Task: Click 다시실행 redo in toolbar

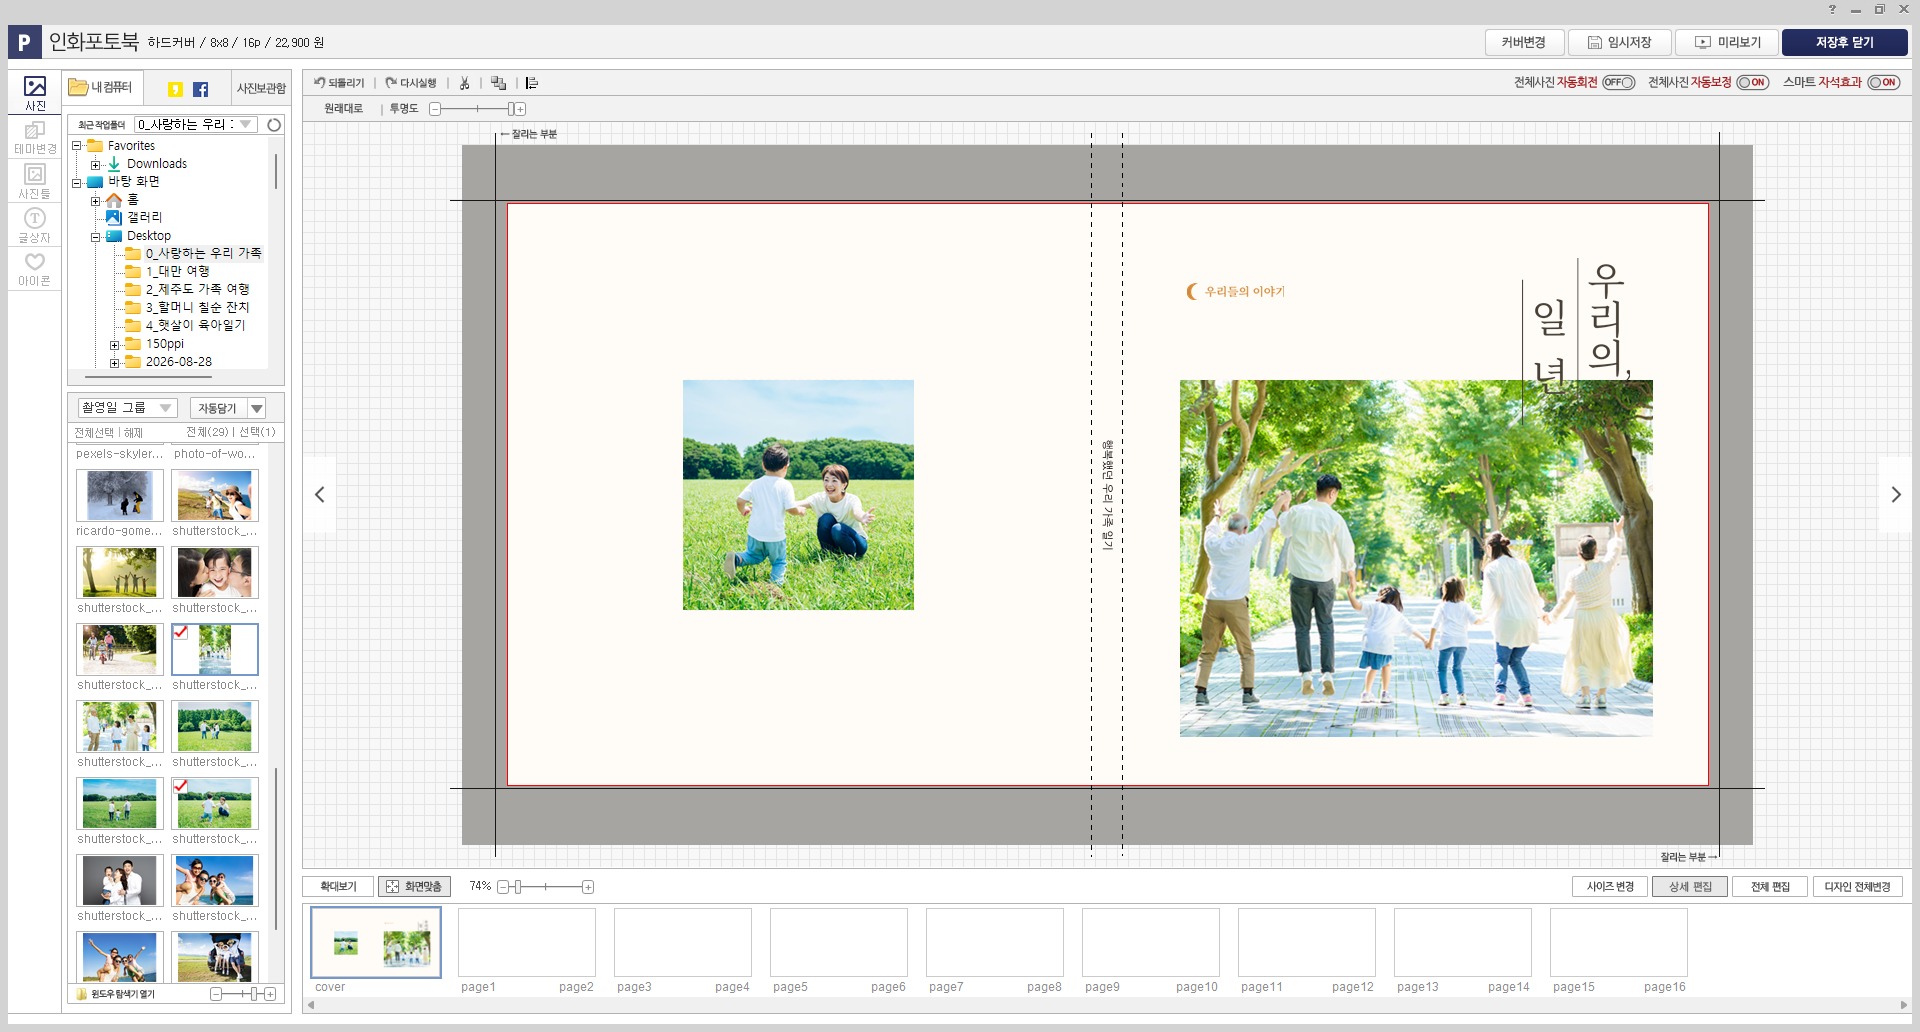Action: point(411,83)
